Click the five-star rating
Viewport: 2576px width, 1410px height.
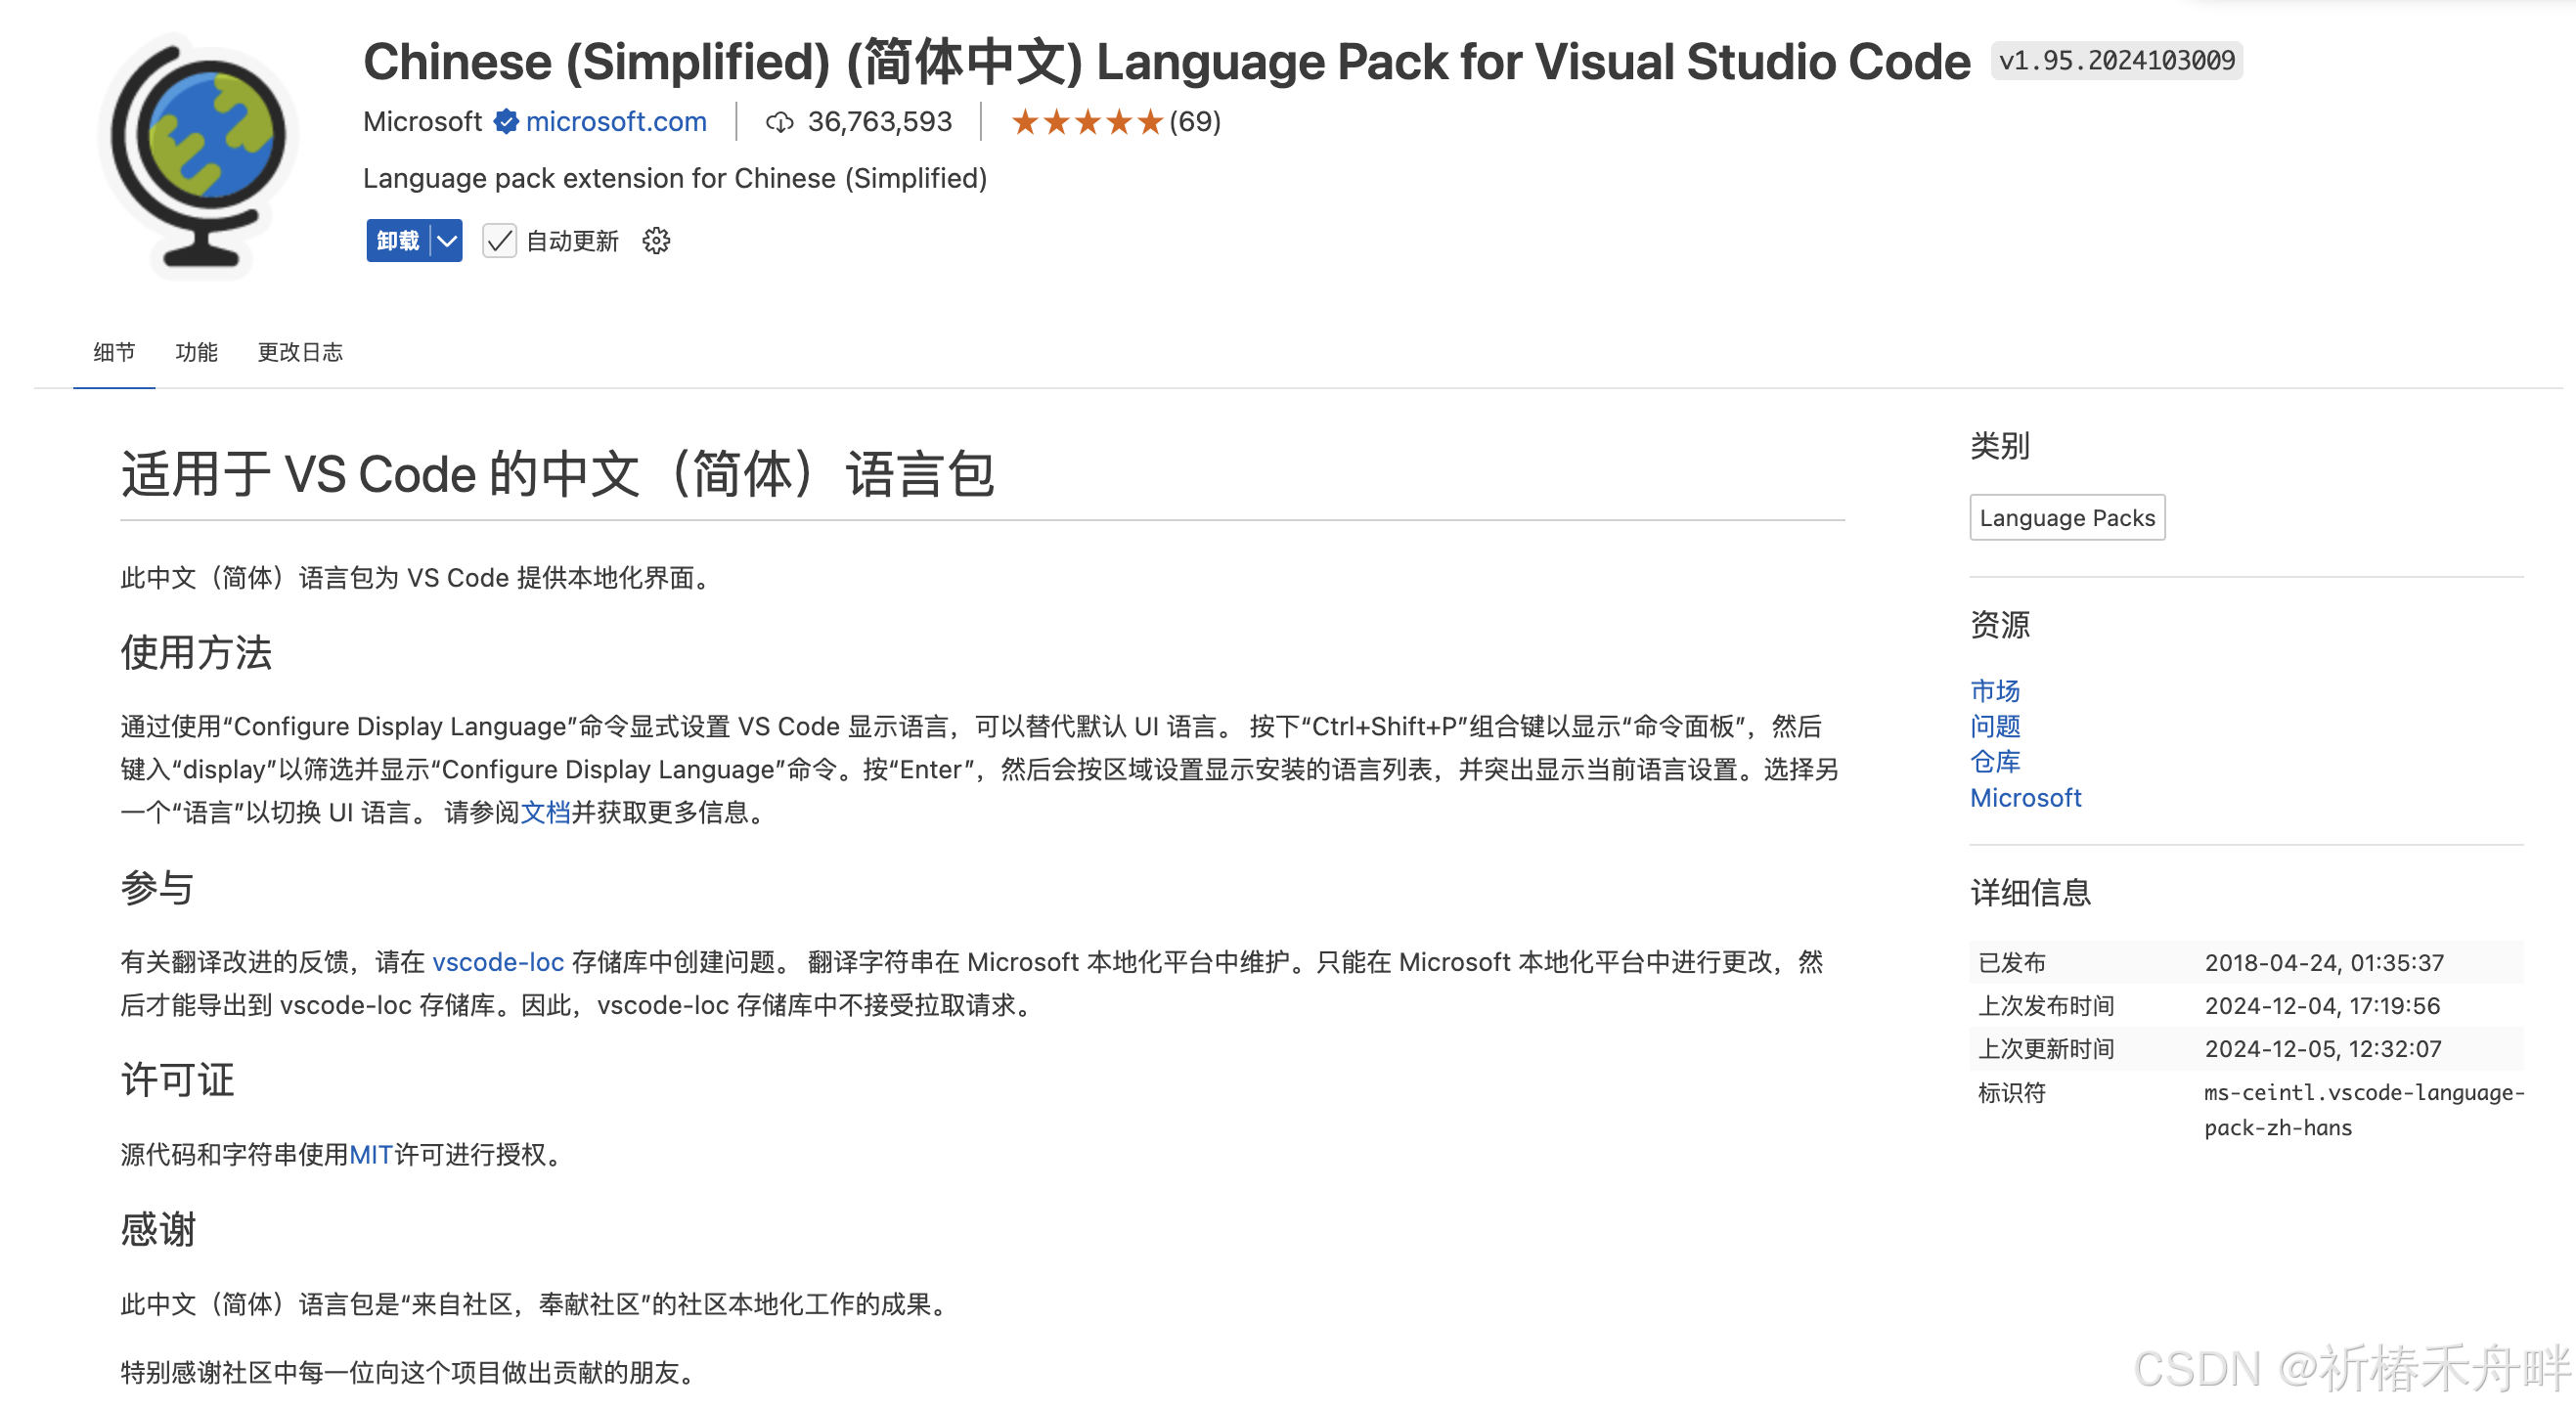coord(1087,122)
